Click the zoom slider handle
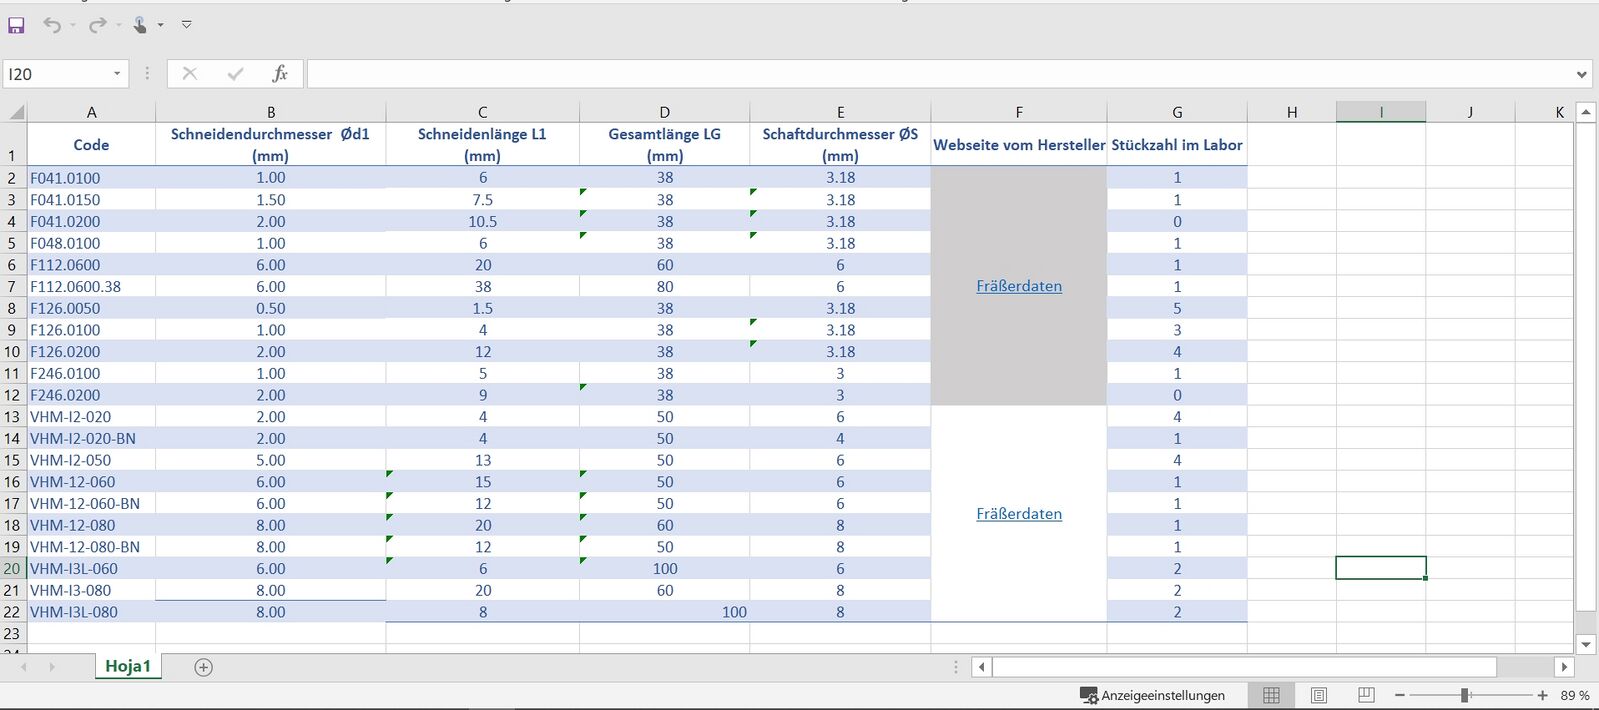The width and height of the screenshot is (1599, 710). click(x=1464, y=695)
